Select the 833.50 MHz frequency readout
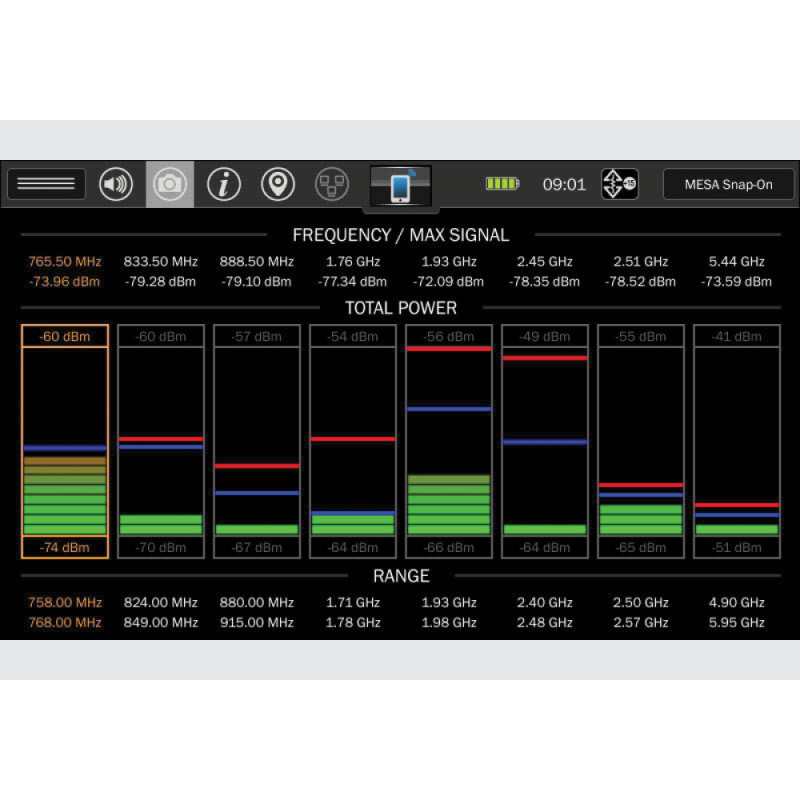The width and height of the screenshot is (800, 800). pos(161,262)
